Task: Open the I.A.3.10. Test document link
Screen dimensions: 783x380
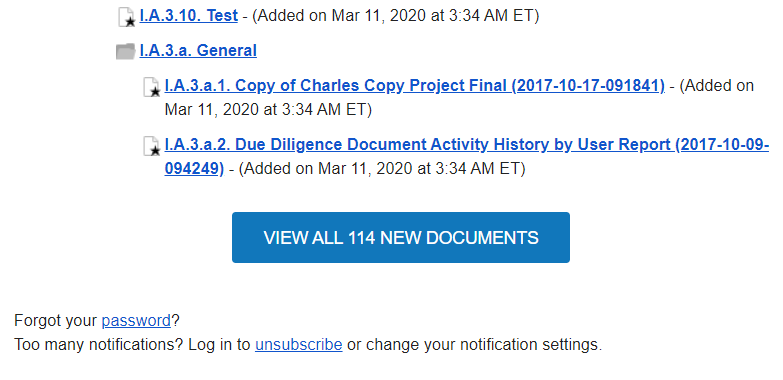Action: [x=189, y=16]
